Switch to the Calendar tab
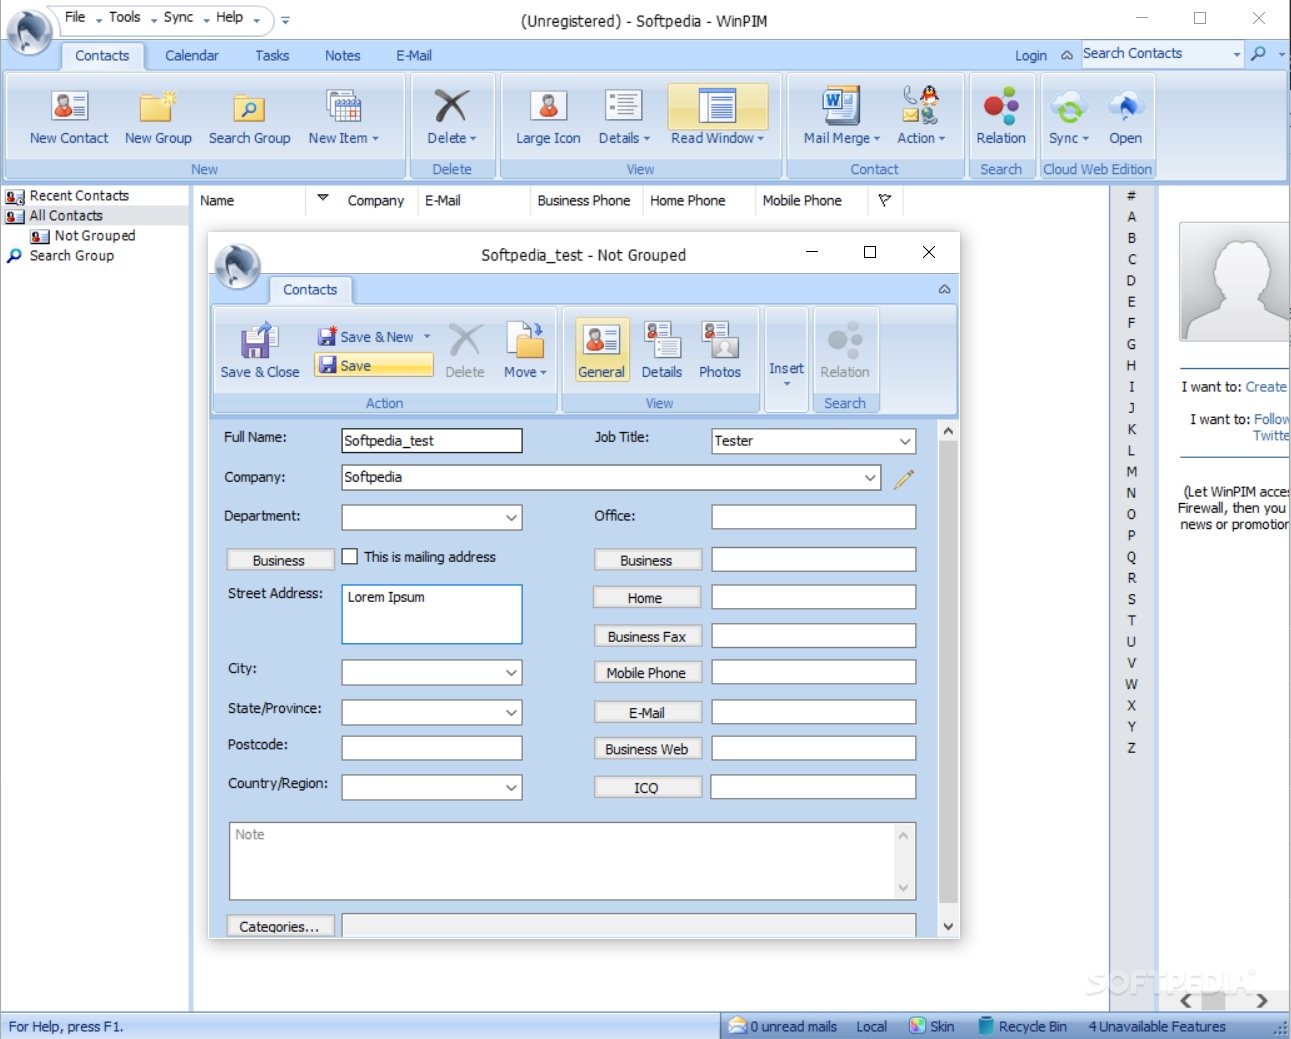This screenshot has width=1291, height=1039. 191,56
